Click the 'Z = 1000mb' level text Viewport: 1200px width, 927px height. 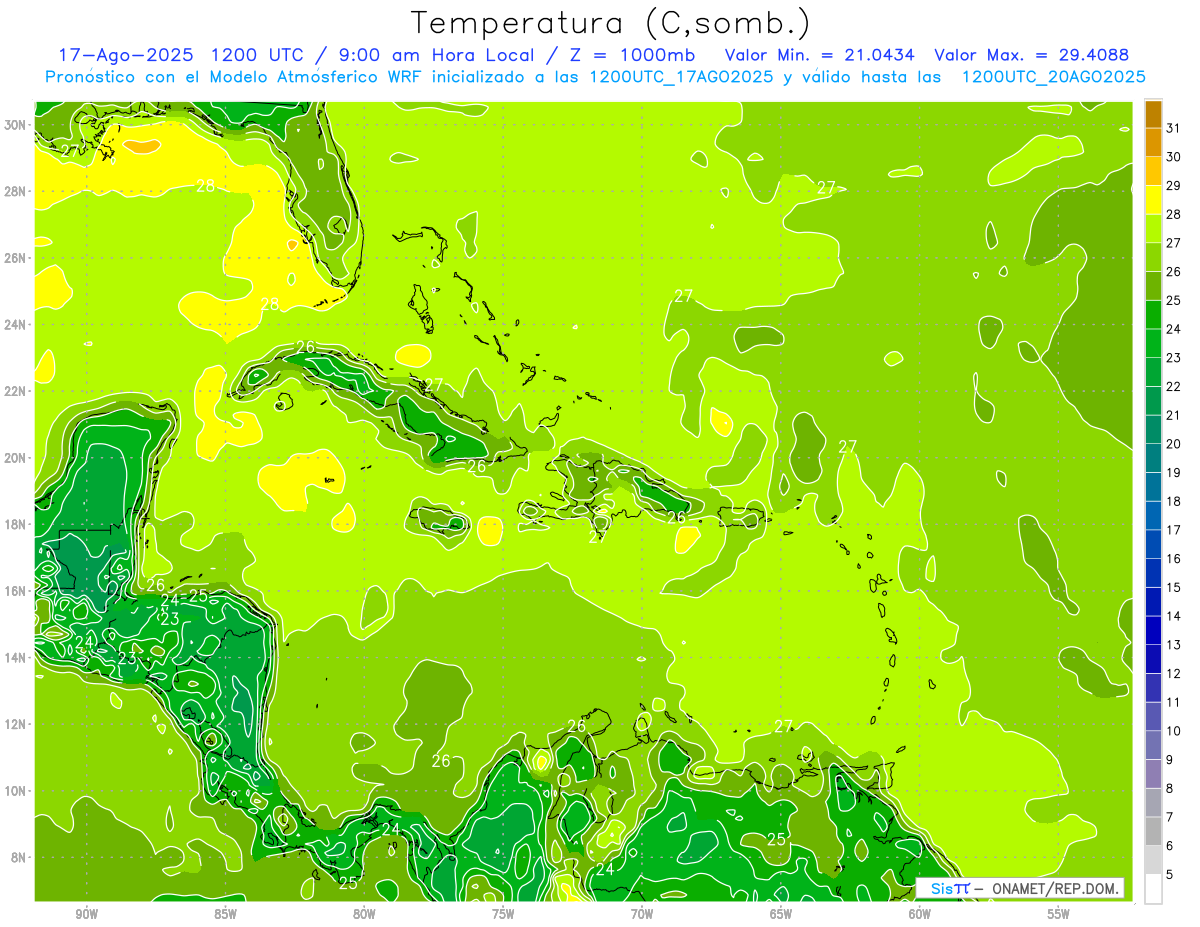coord(632,55)
